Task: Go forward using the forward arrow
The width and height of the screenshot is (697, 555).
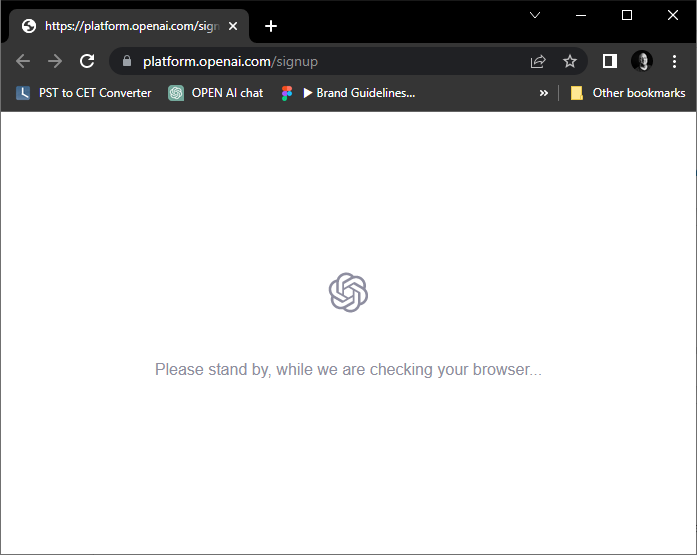Action: tap(55, 61)
